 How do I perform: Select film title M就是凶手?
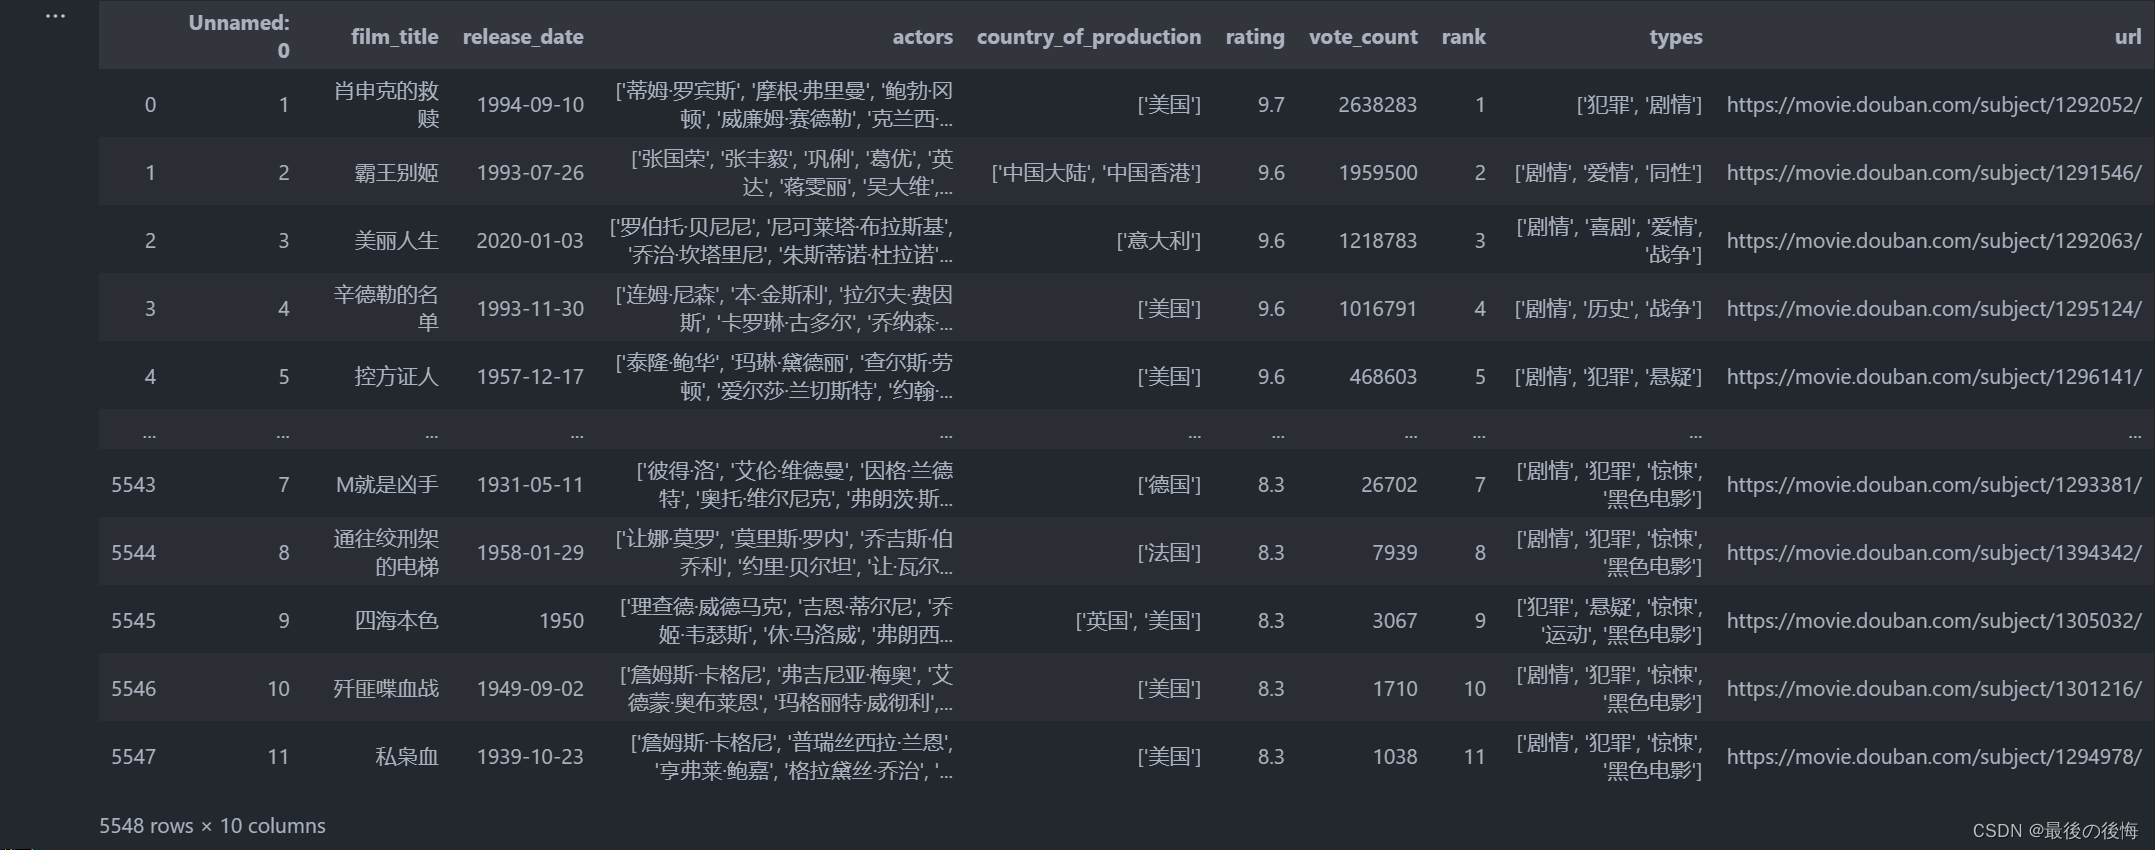point(387,485)
